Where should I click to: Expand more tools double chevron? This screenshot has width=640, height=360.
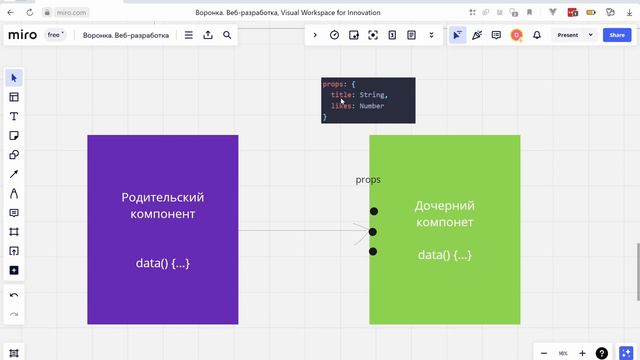(x=431, y=35)
